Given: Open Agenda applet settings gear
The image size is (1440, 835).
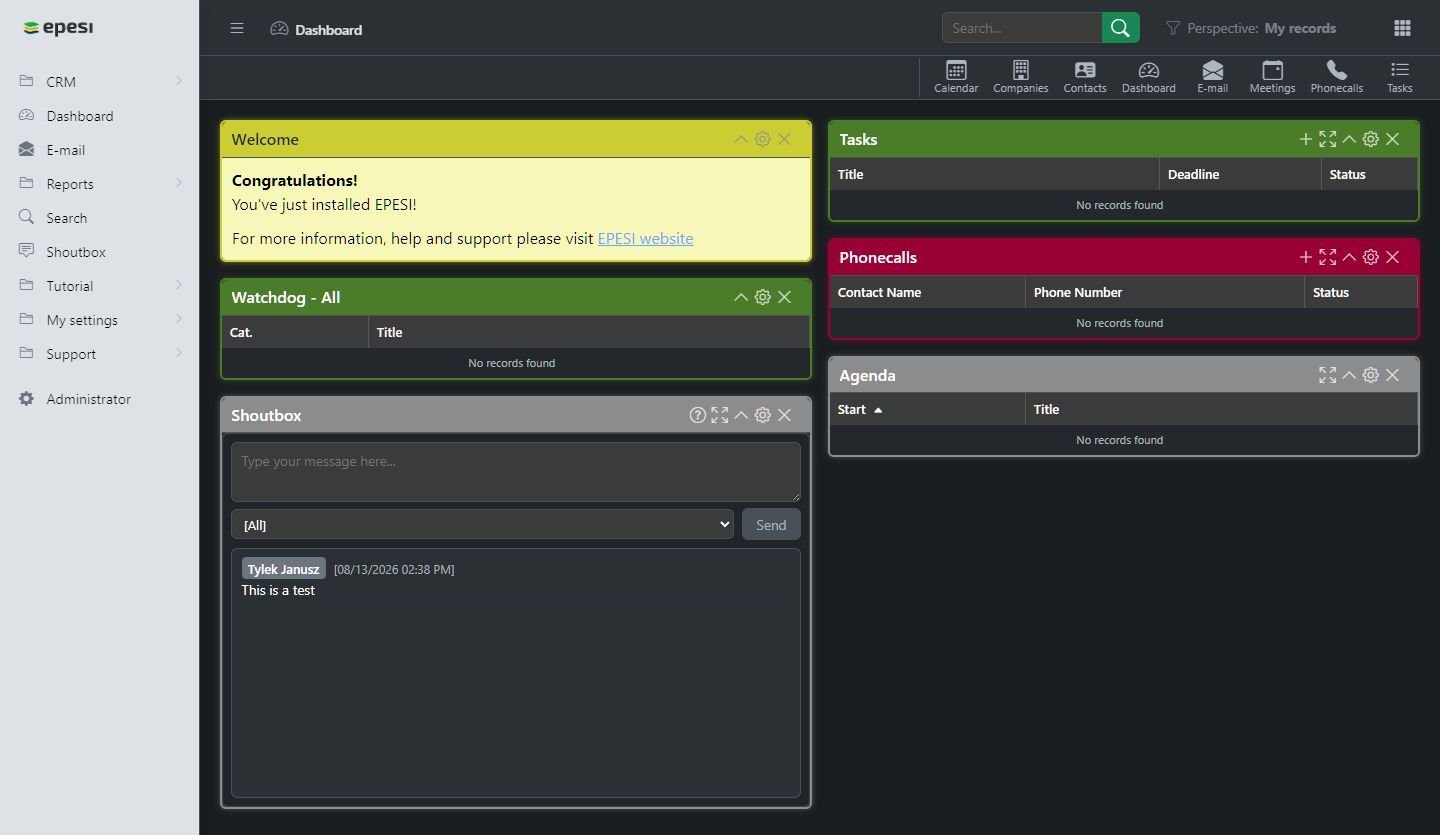Looking at the screenshot, I should click(x=1370, y=375).
